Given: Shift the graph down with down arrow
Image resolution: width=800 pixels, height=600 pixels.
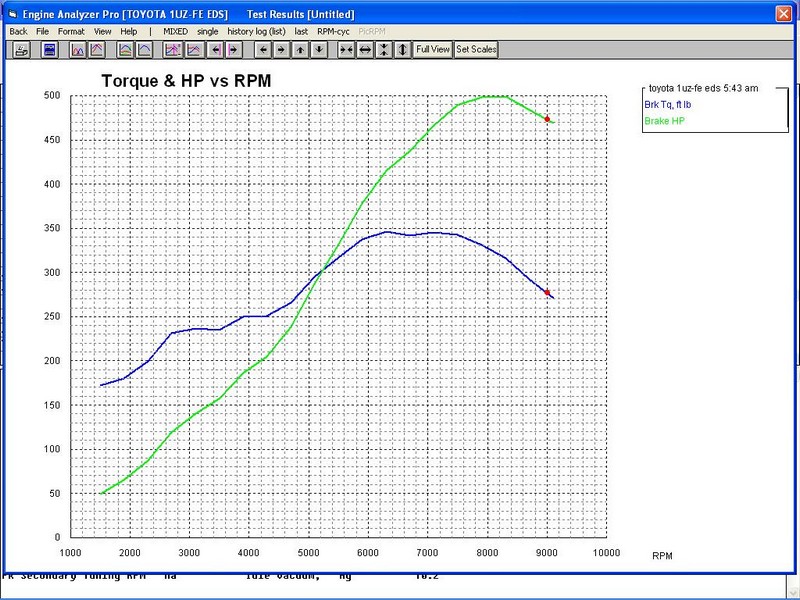Looking at the screenshot, I should (x=319, y=49).
